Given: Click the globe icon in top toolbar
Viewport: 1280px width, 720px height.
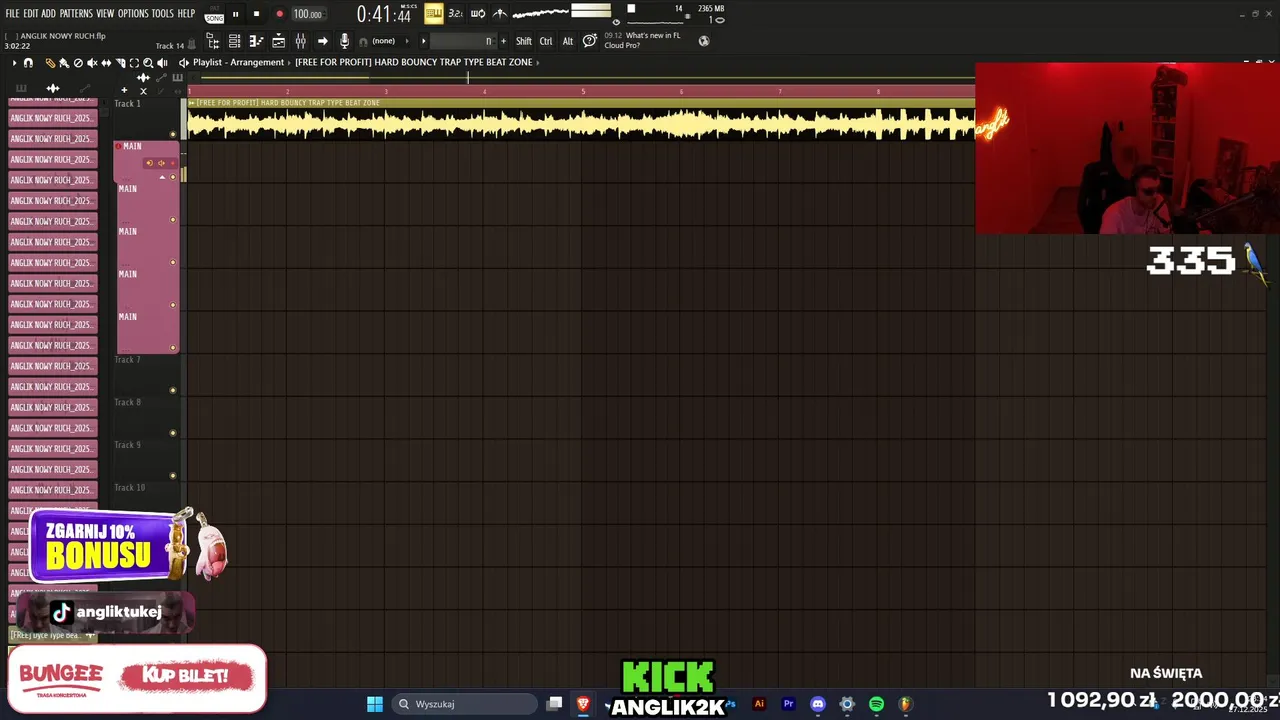Looking at the screenshot, I should coord(704,41).
